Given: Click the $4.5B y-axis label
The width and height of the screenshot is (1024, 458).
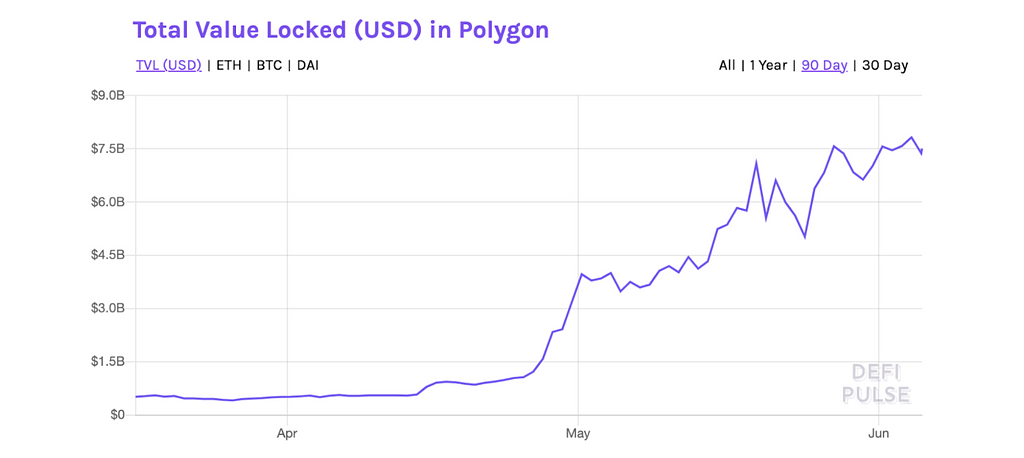Looking at the screenshot, I should point(107,255).
